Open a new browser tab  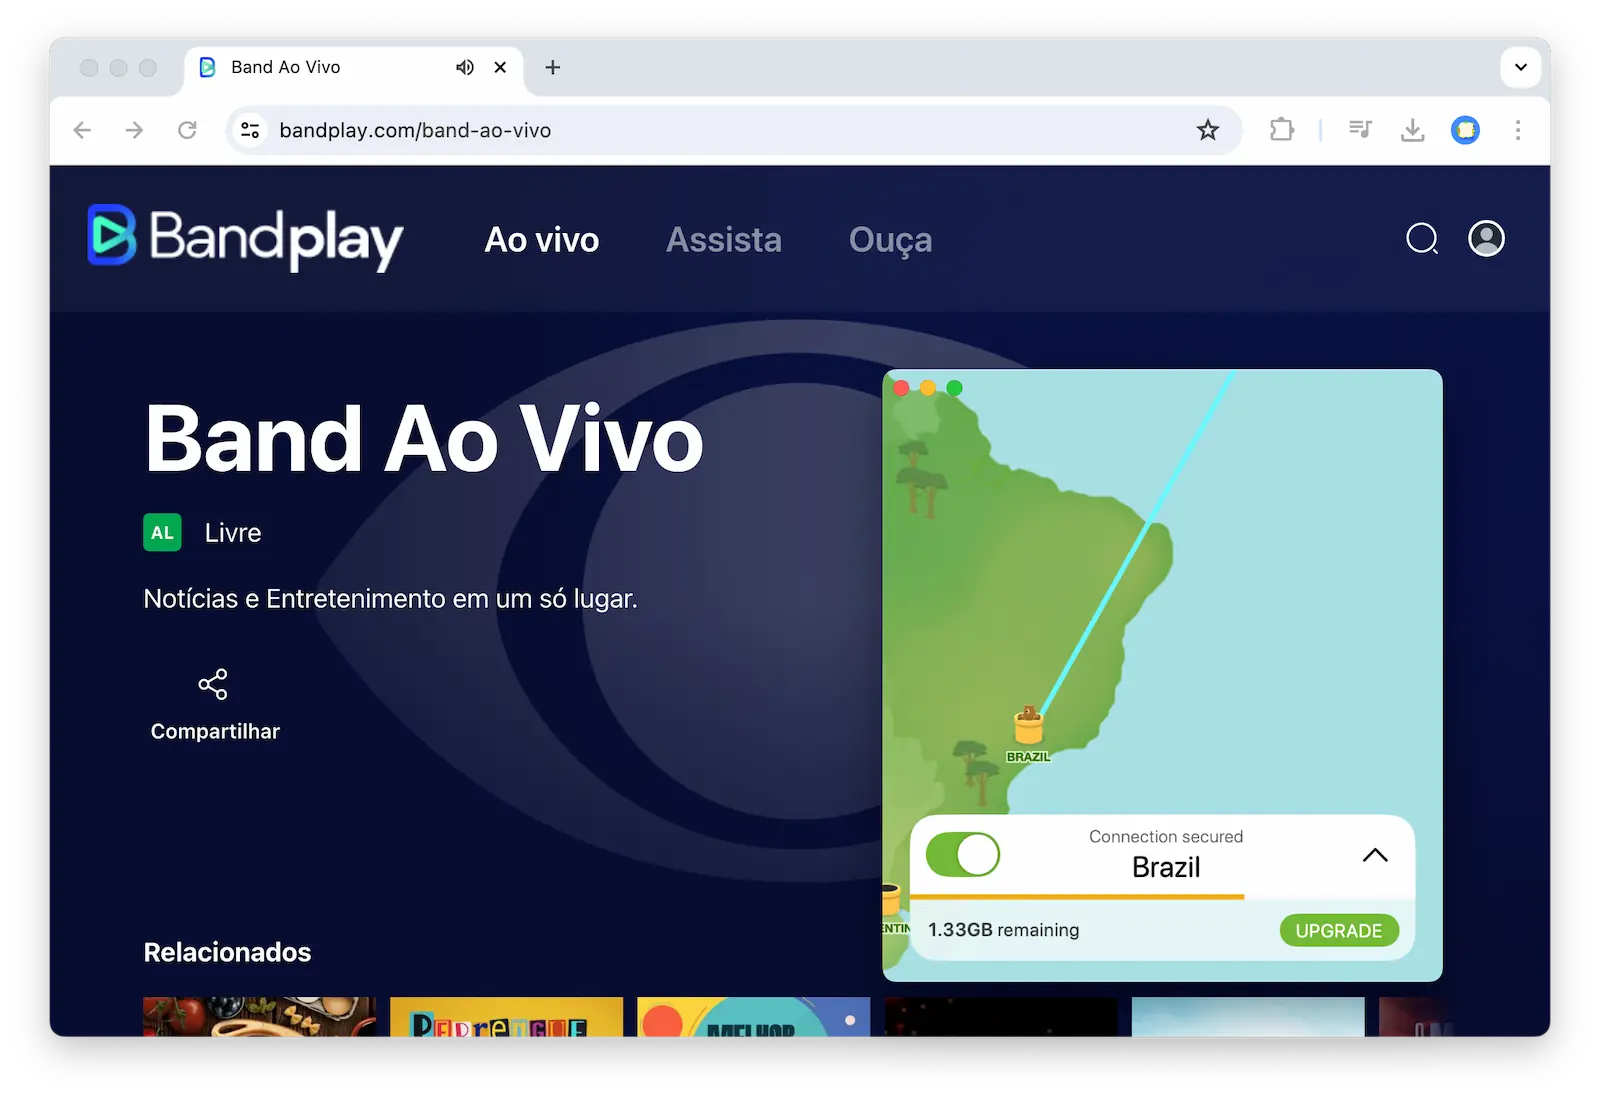[x=552, y=67]
